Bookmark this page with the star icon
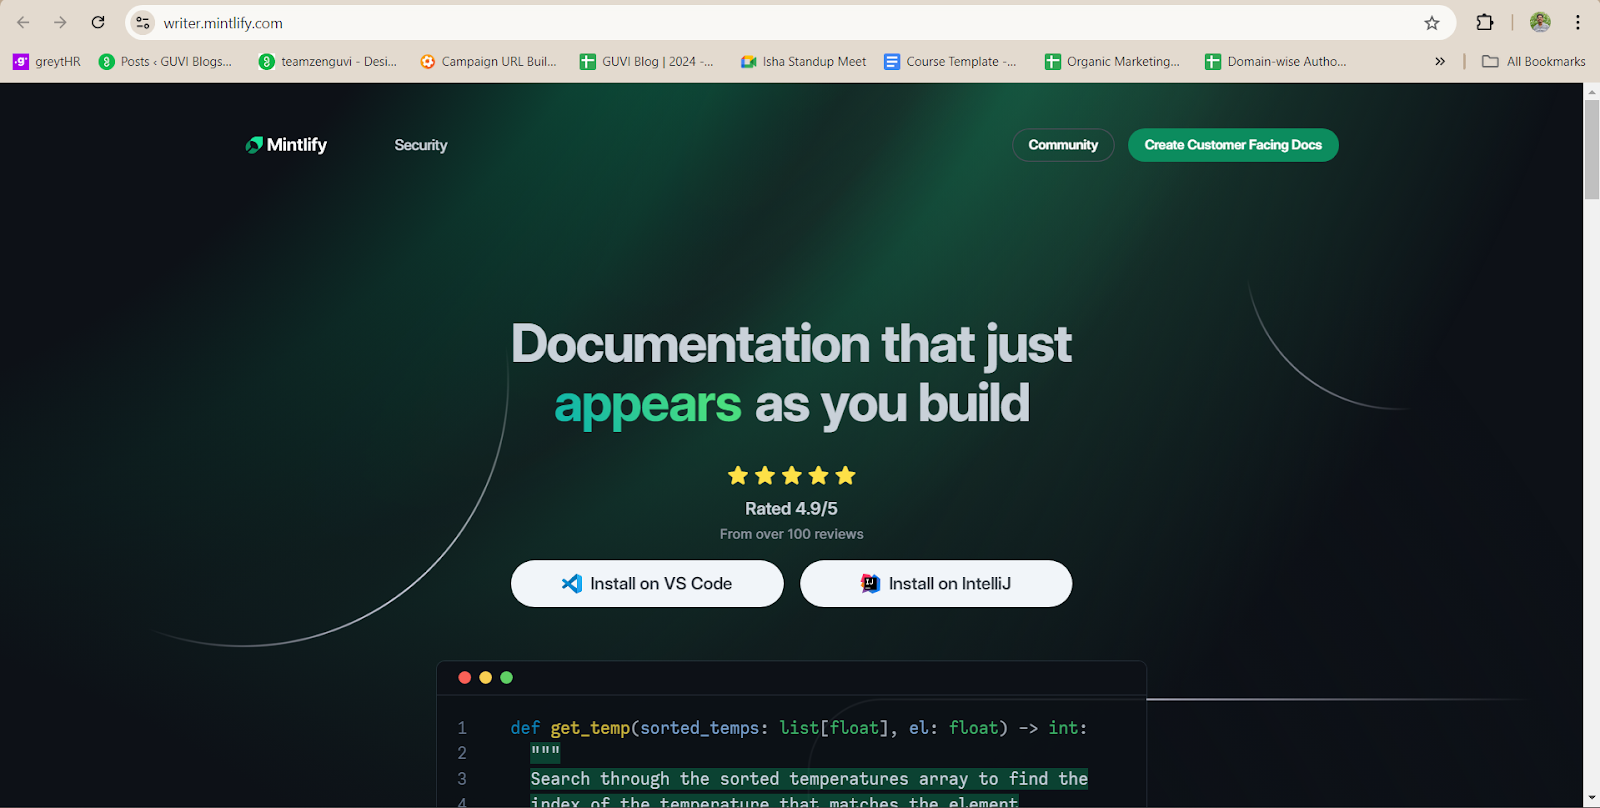 coord(1432,23)
